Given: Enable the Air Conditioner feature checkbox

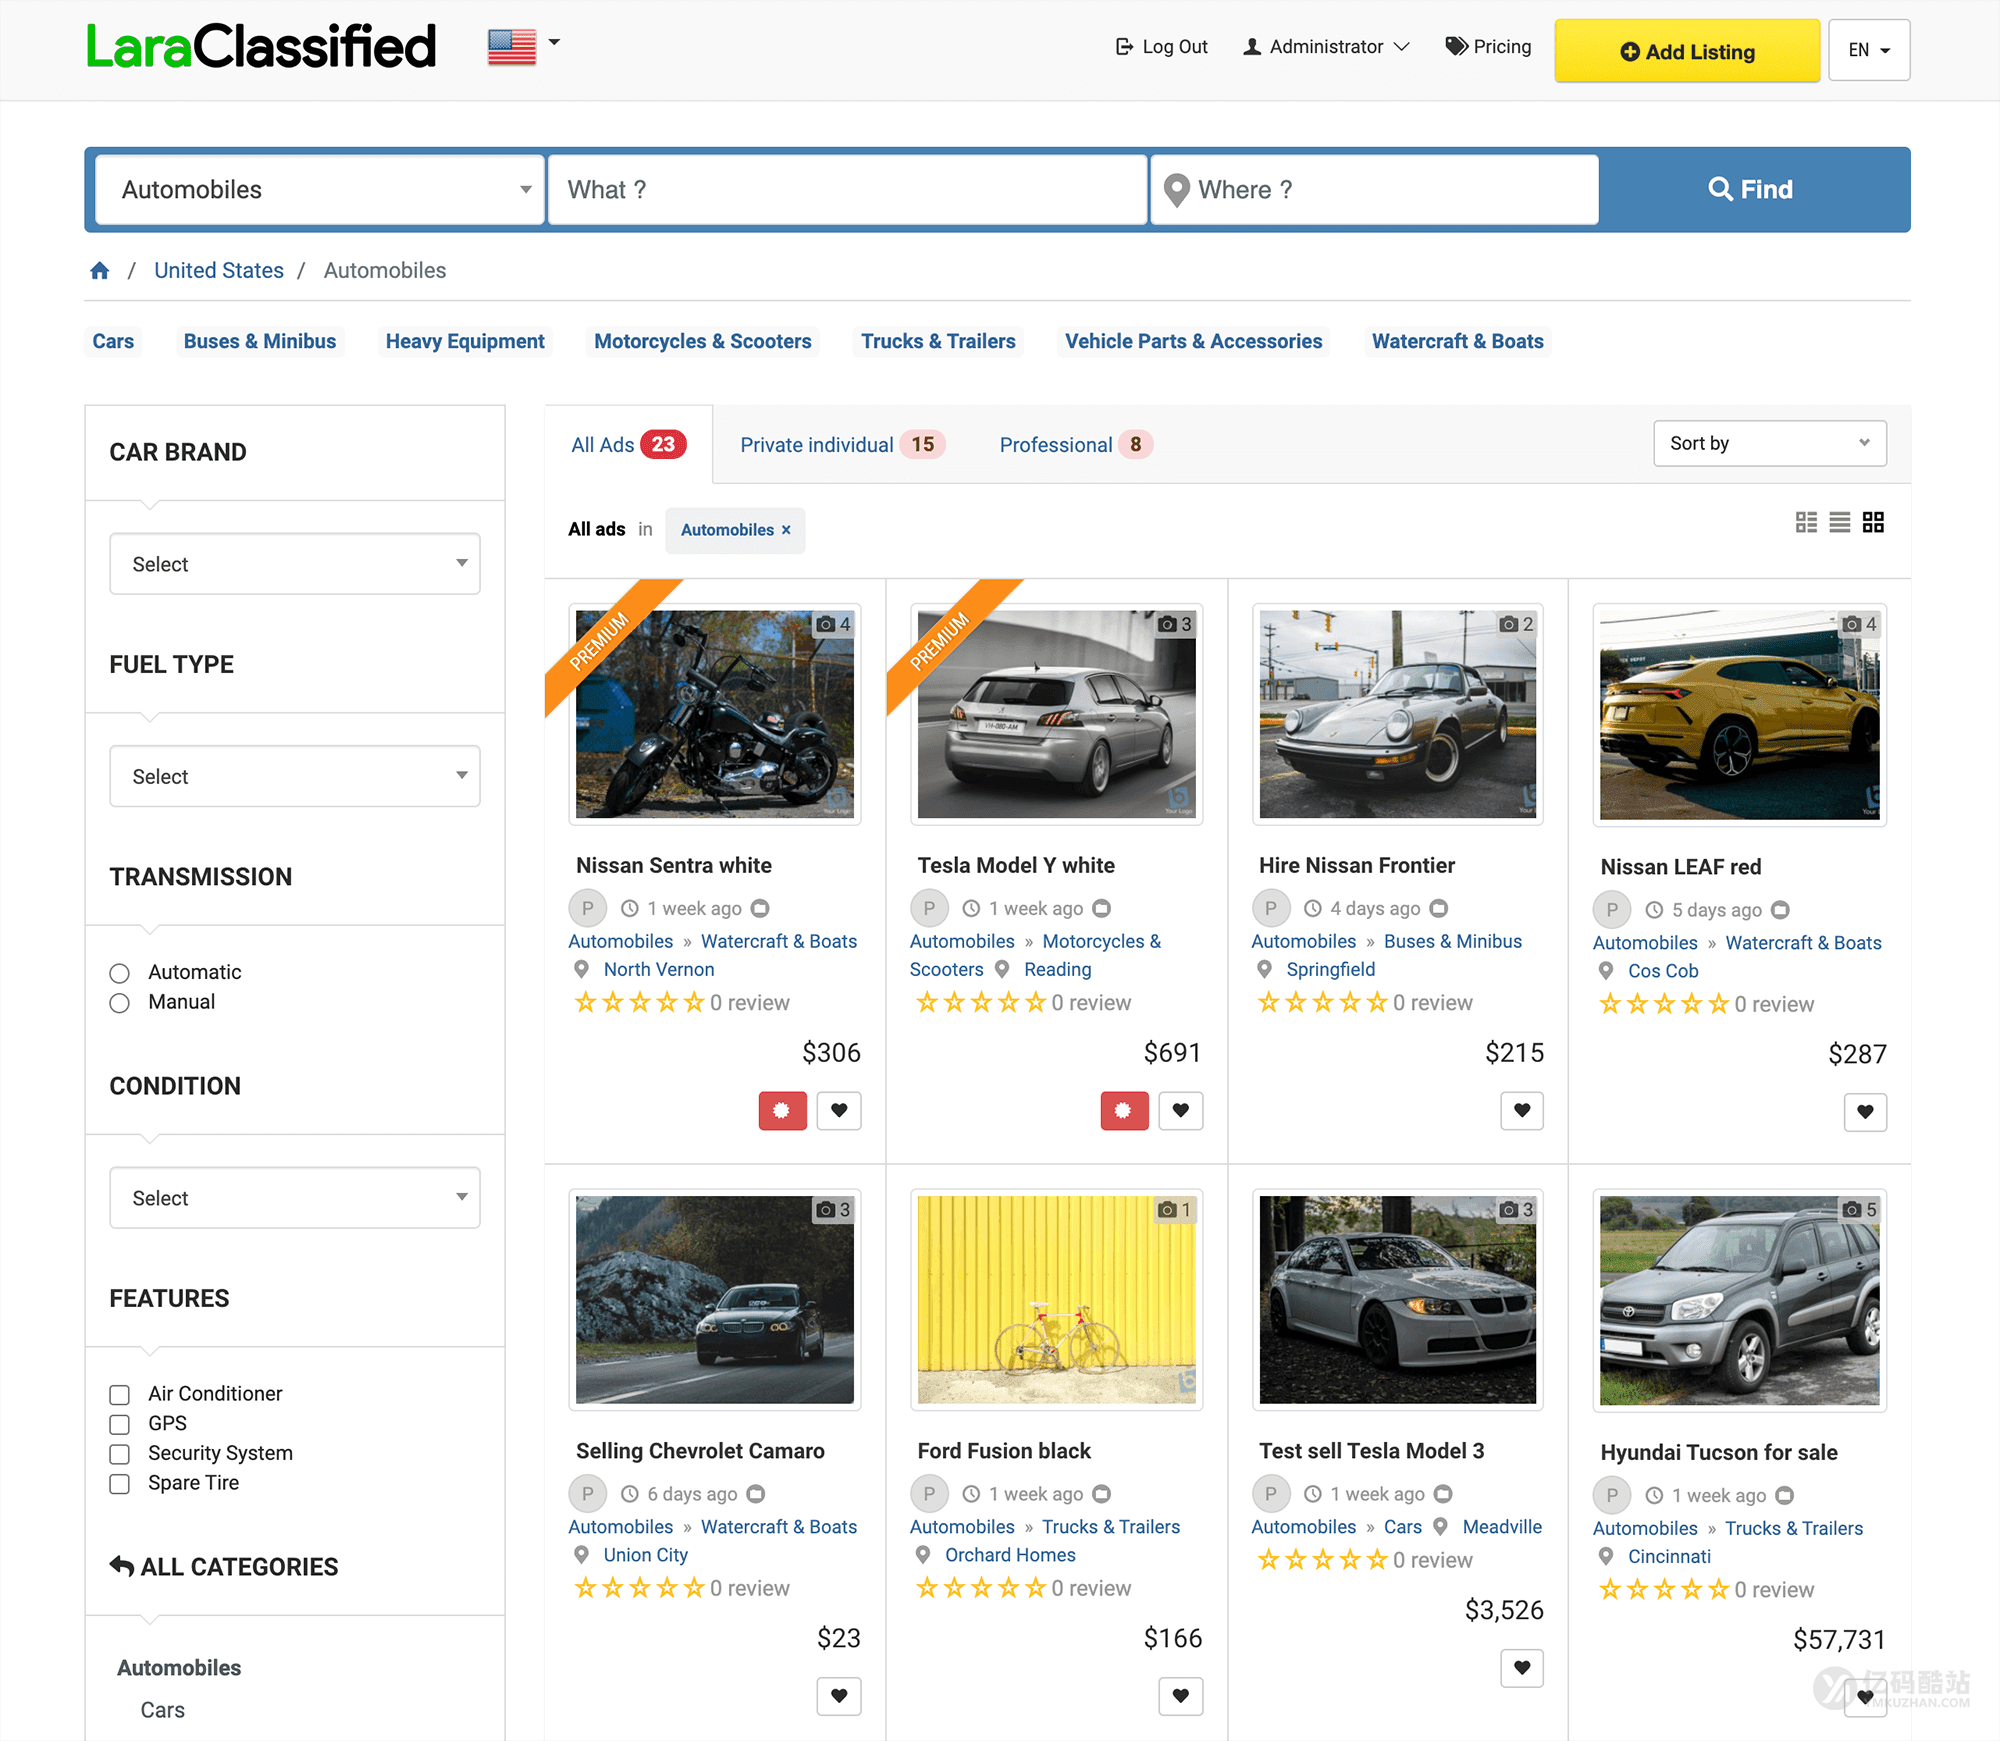Looking at the screenshot, I should pyautogui.click(x=120, y=1395).
